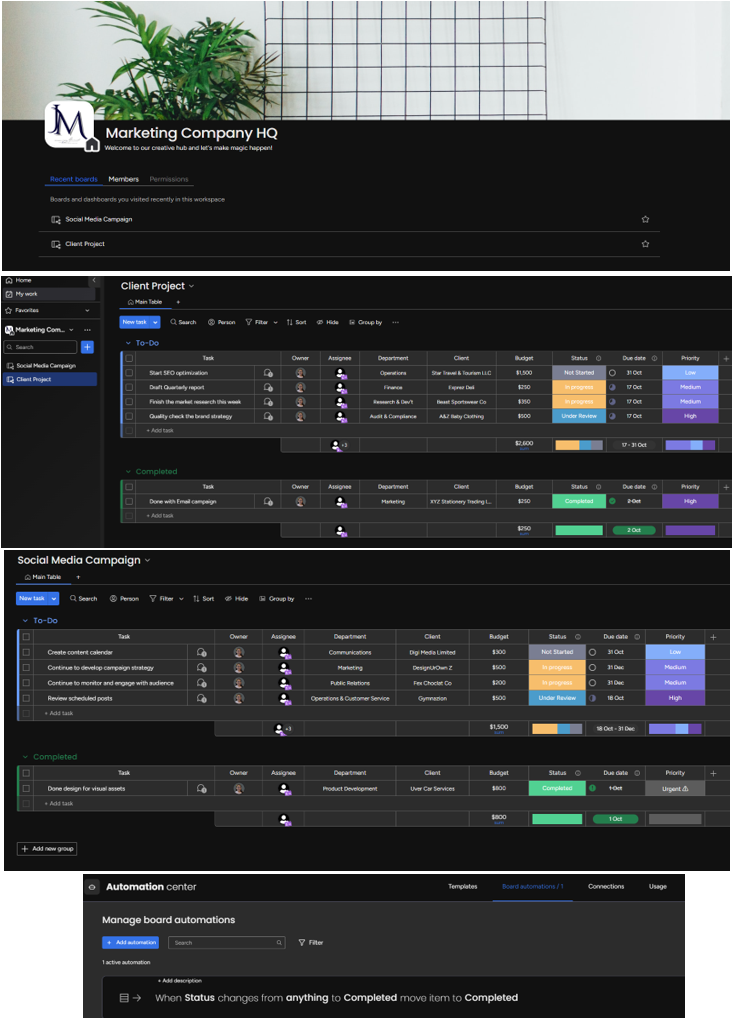Click New task in the Client Project board
Image resolution: width=732 pixels, height=1028 pixels.
pos(135,323)
